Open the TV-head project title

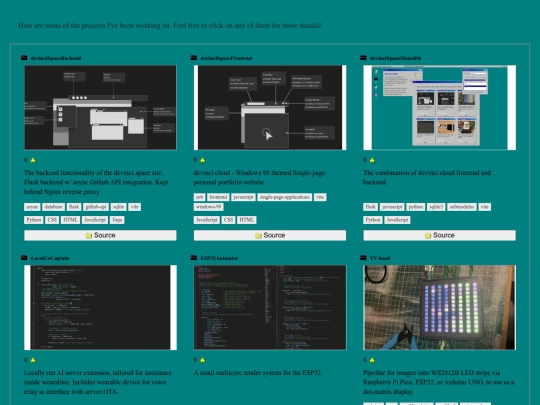click(x=380, y=258)
